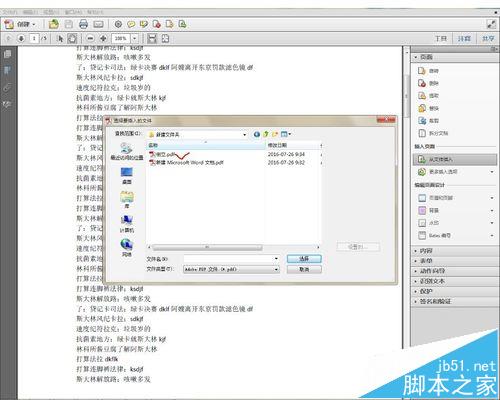Image resolution: width=500 pixels, height=400 pixels.
Task: Click the page icon with the yellow arrow
Action: pos(169,24)
